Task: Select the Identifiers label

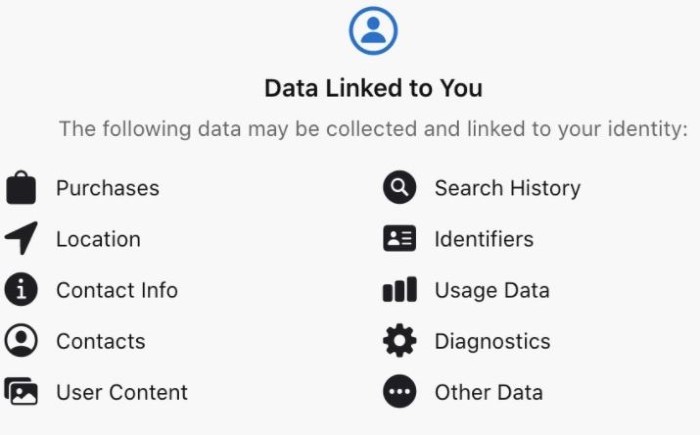Action: coord(484,239)
